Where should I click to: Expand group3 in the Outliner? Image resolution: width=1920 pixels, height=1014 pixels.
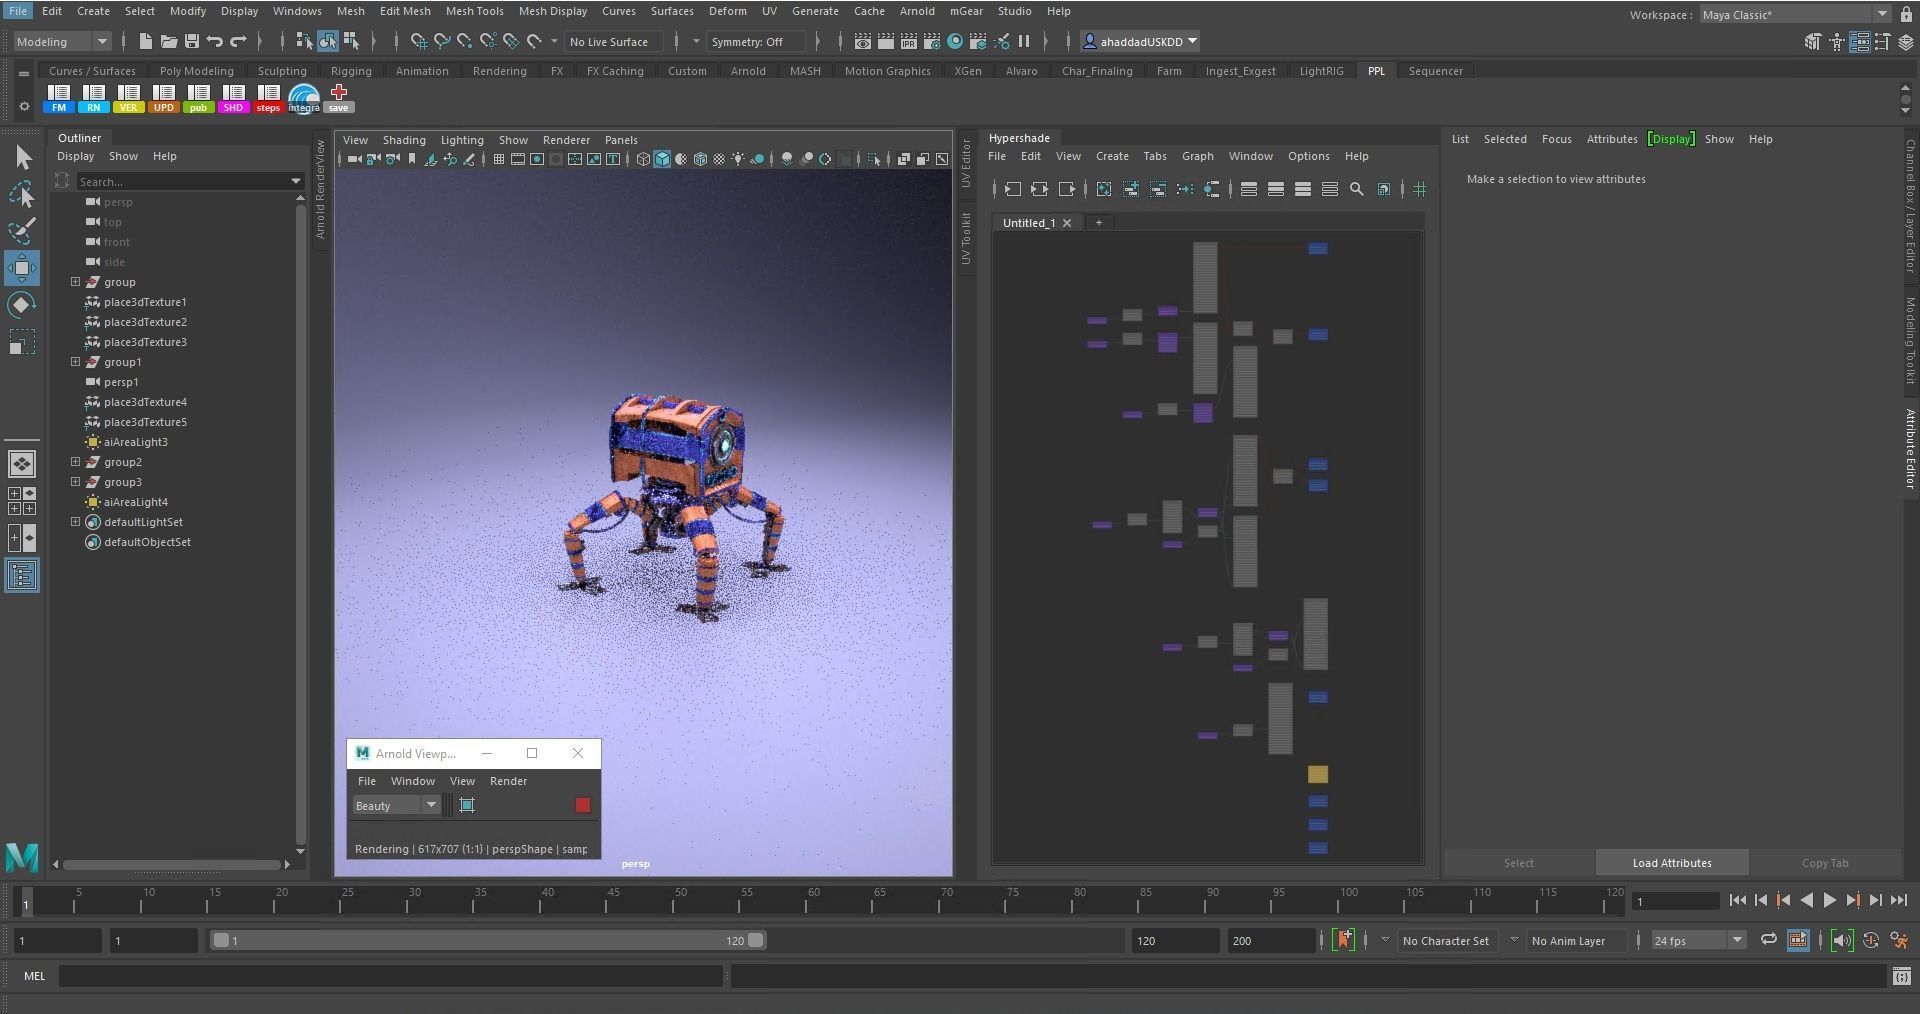point(75,482)
